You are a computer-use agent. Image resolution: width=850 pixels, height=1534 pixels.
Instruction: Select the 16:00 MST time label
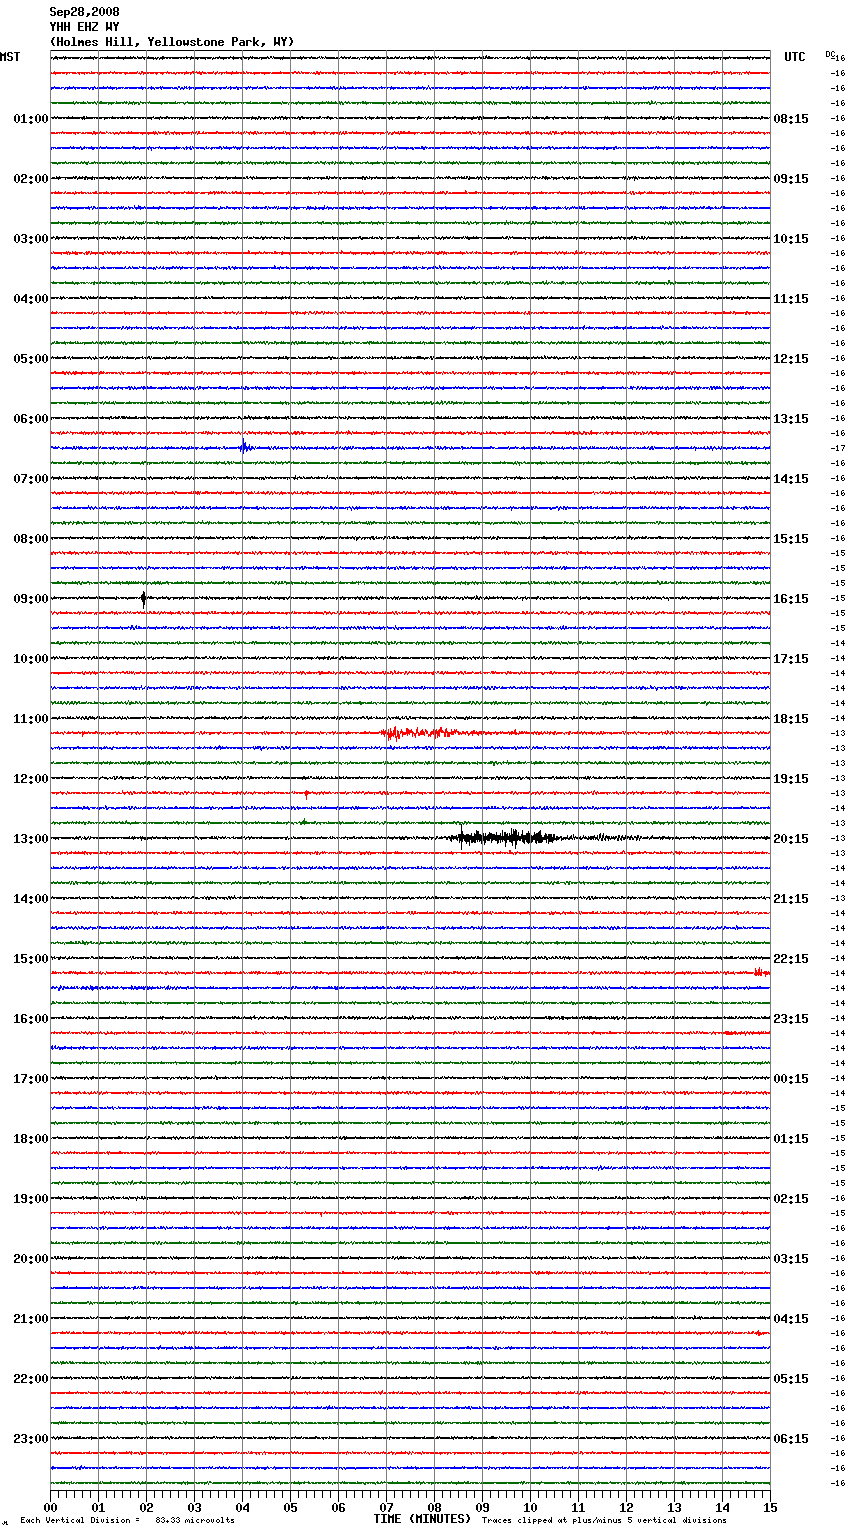click(x=31, y=1019)
